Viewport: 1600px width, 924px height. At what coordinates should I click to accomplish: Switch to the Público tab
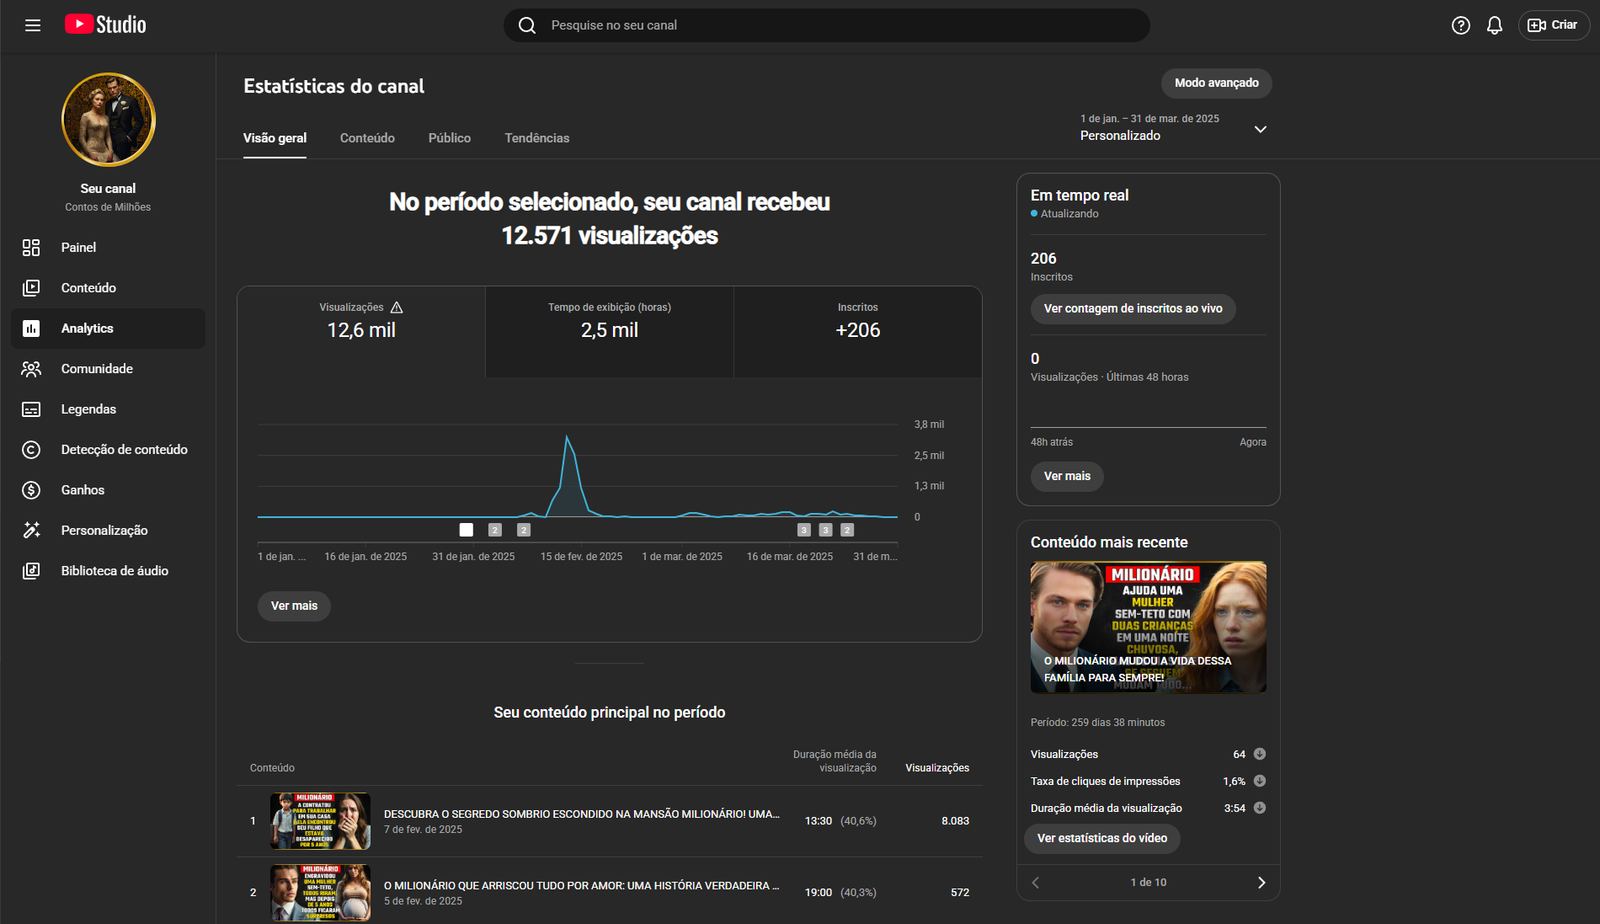pyautogui.click(x=449, y=138)
